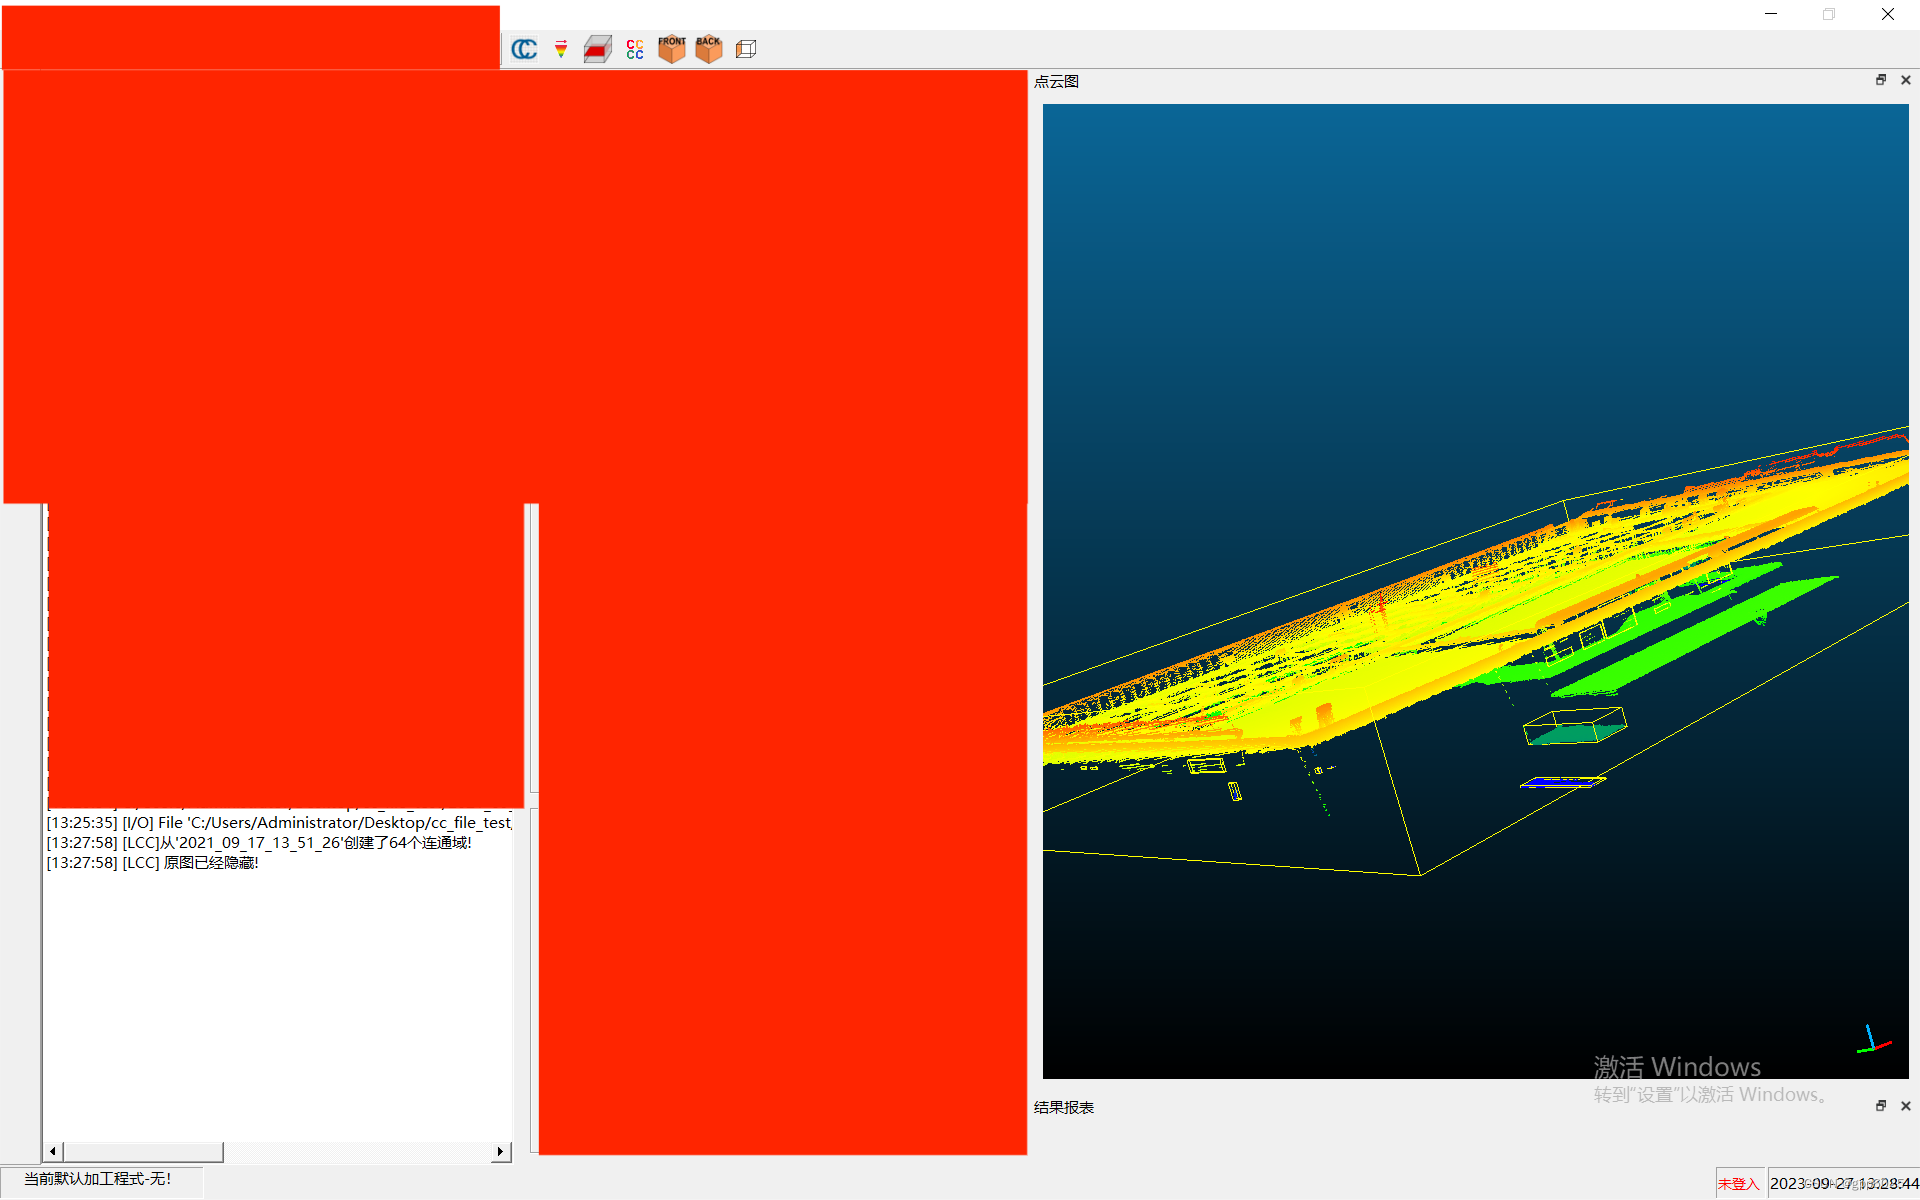Viewport: 1920px width, 1200px height.
Task: Close the 结果报表 panel
Action: [1905, 1106]
